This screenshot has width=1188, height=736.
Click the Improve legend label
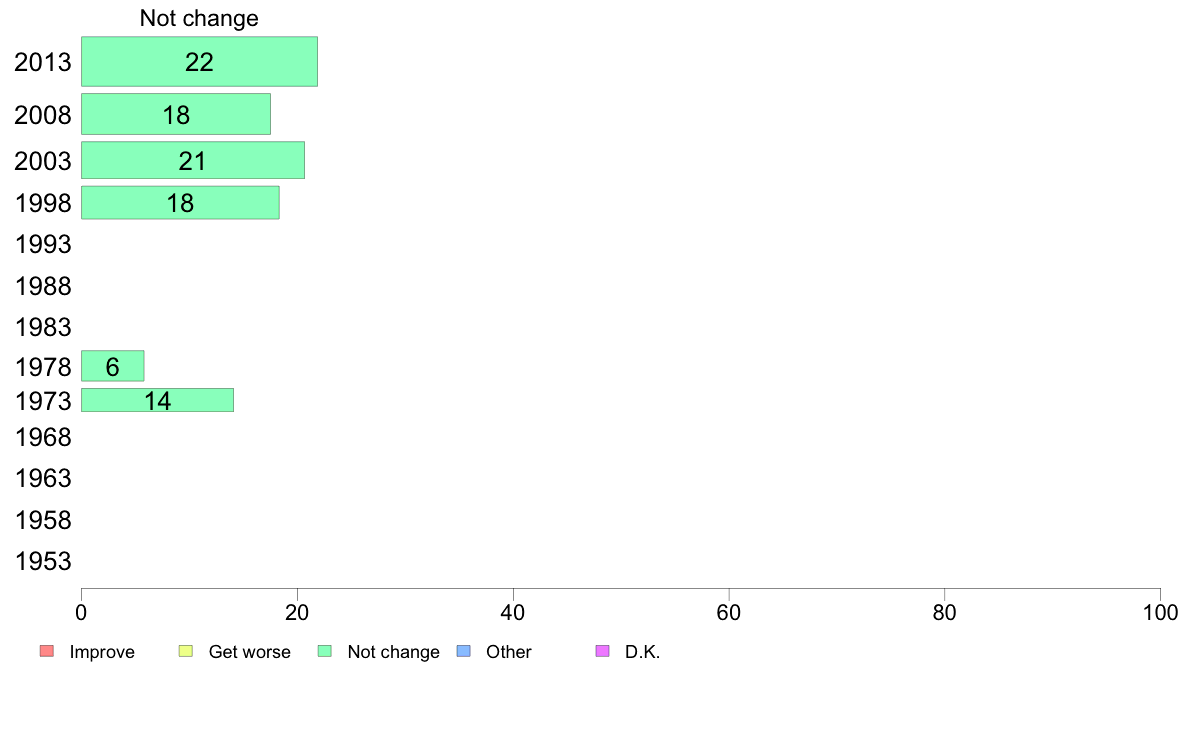[x=102, y=652]
